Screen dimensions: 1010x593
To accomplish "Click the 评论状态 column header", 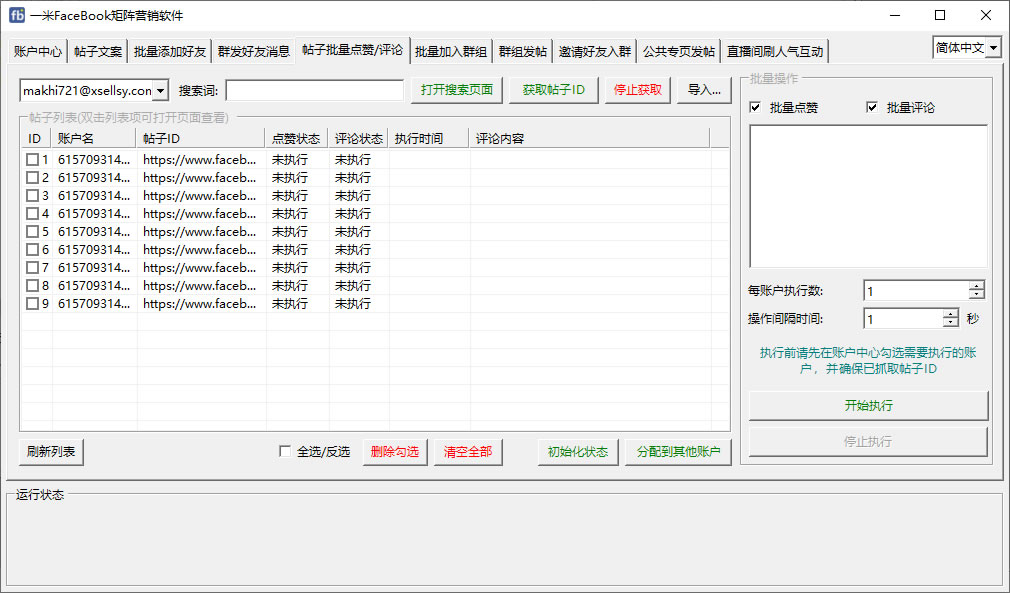I will coord(359,138).
